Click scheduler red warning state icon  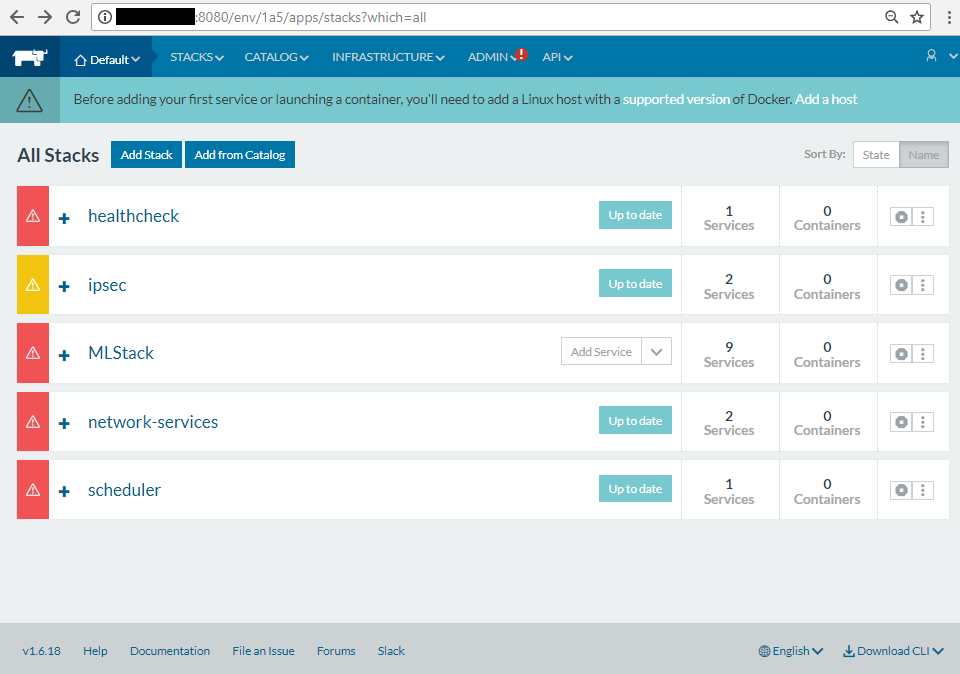click(33, 490)
